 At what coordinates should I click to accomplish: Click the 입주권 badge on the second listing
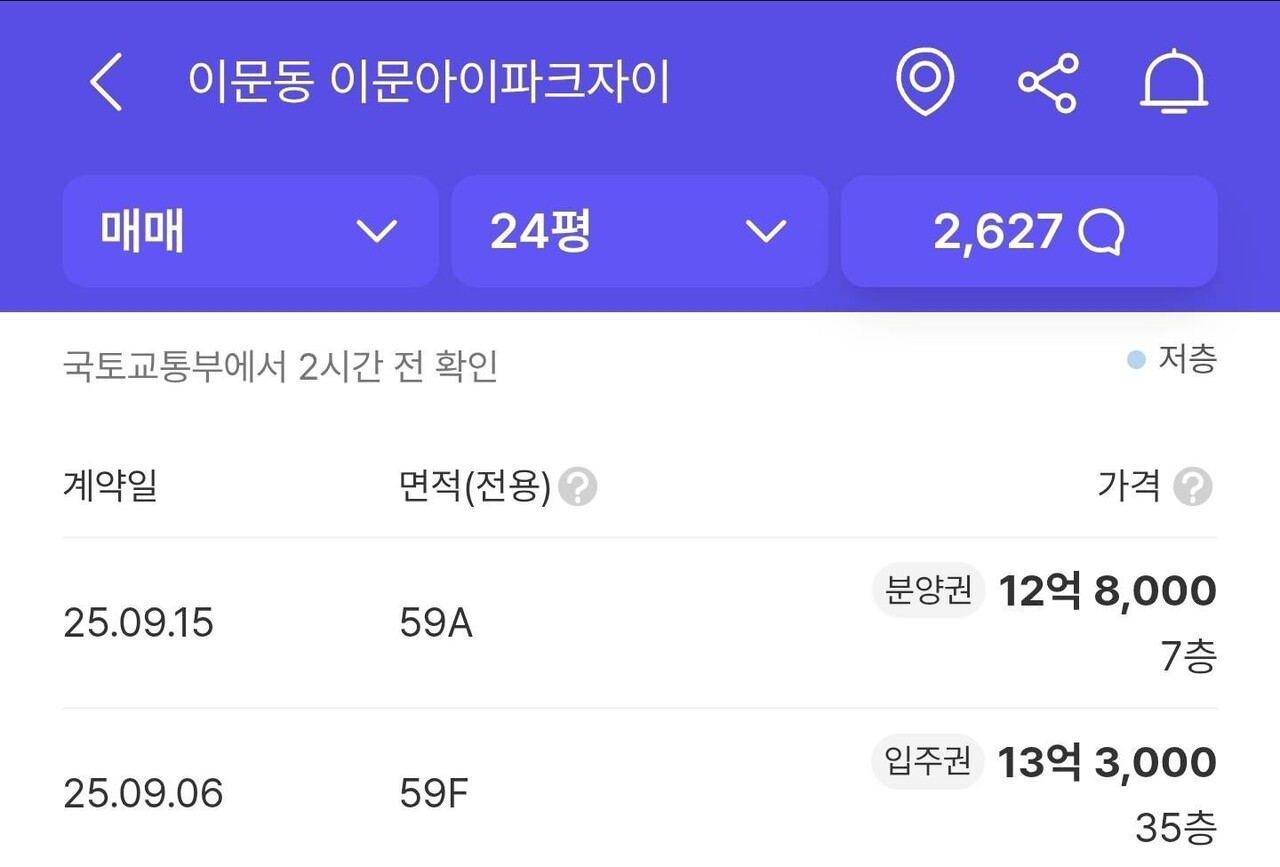pos(926,762)
